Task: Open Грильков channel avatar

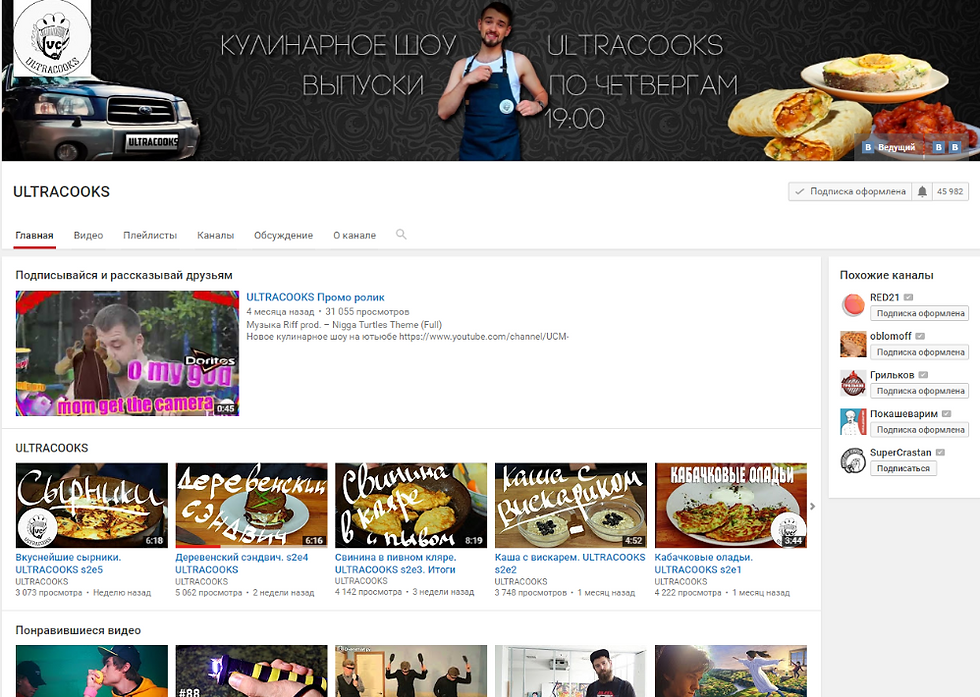Action: (x=853, y=383)
